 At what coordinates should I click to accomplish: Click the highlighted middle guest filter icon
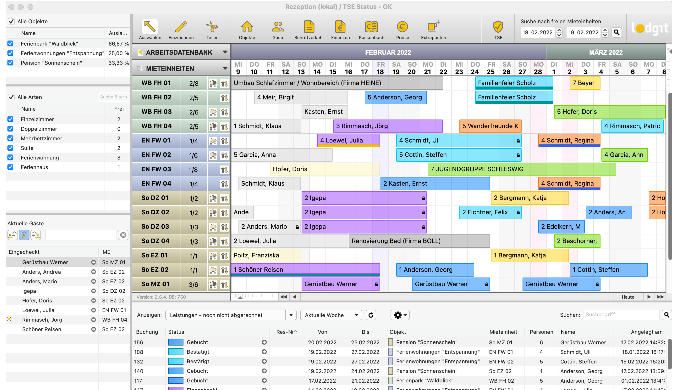24,235
